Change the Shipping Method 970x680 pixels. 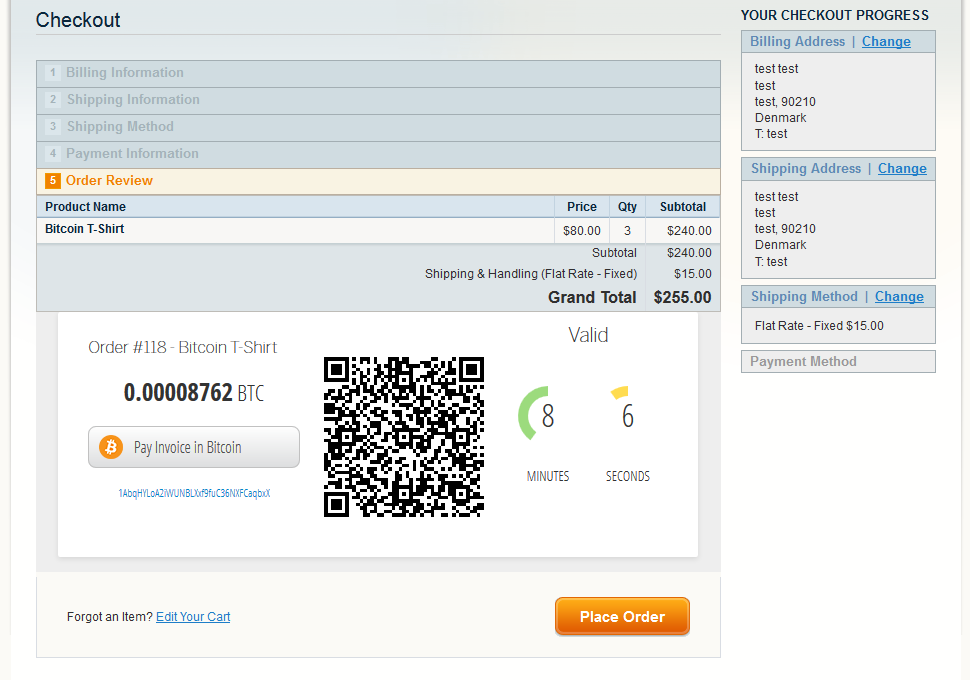click(x=899, y=297)
